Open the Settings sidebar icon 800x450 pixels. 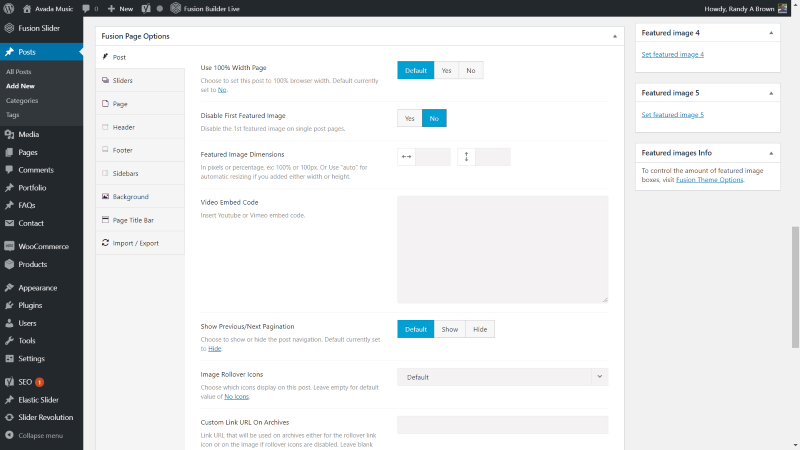coord(9,358)
